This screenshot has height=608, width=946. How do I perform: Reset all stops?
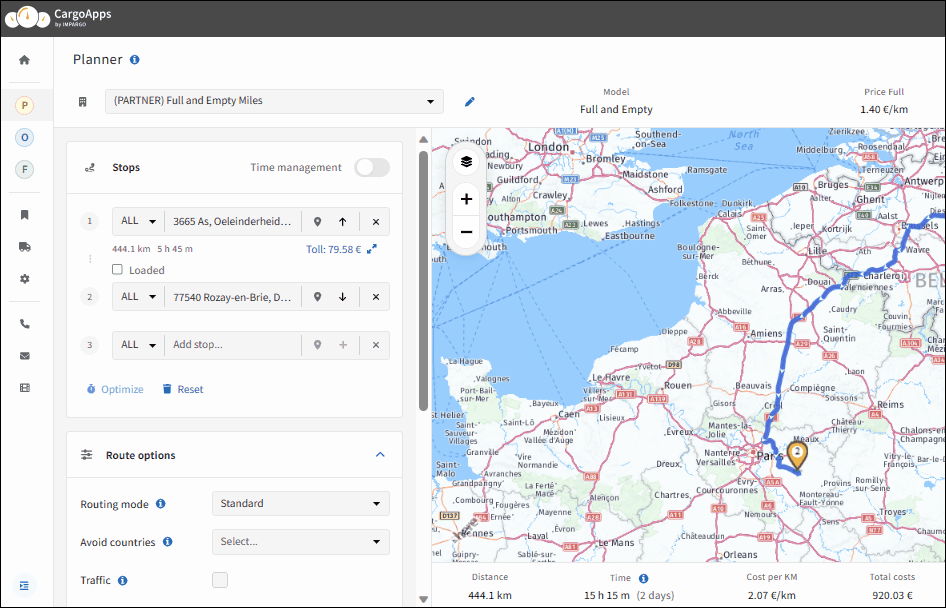pos(183,389)
